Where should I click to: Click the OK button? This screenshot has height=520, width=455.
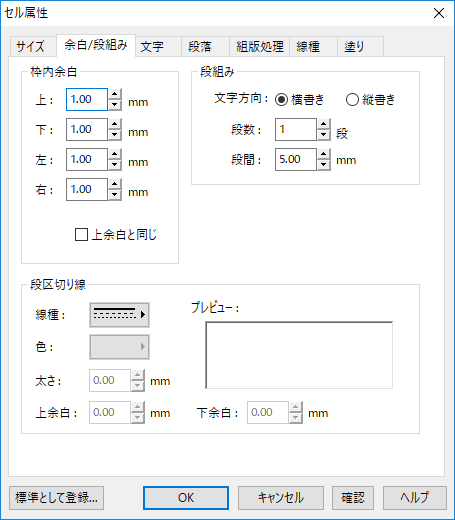coord(186,498)
